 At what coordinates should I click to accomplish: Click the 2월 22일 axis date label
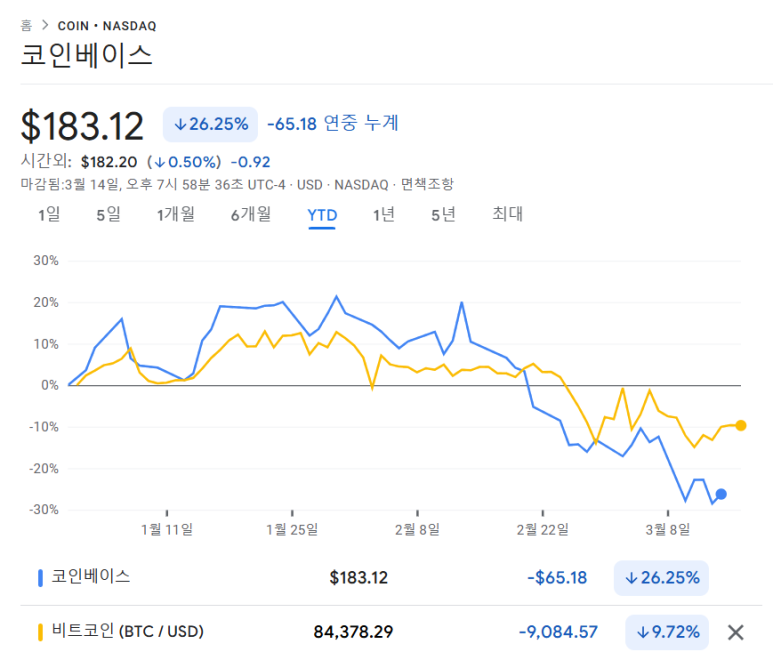[543, 530]
